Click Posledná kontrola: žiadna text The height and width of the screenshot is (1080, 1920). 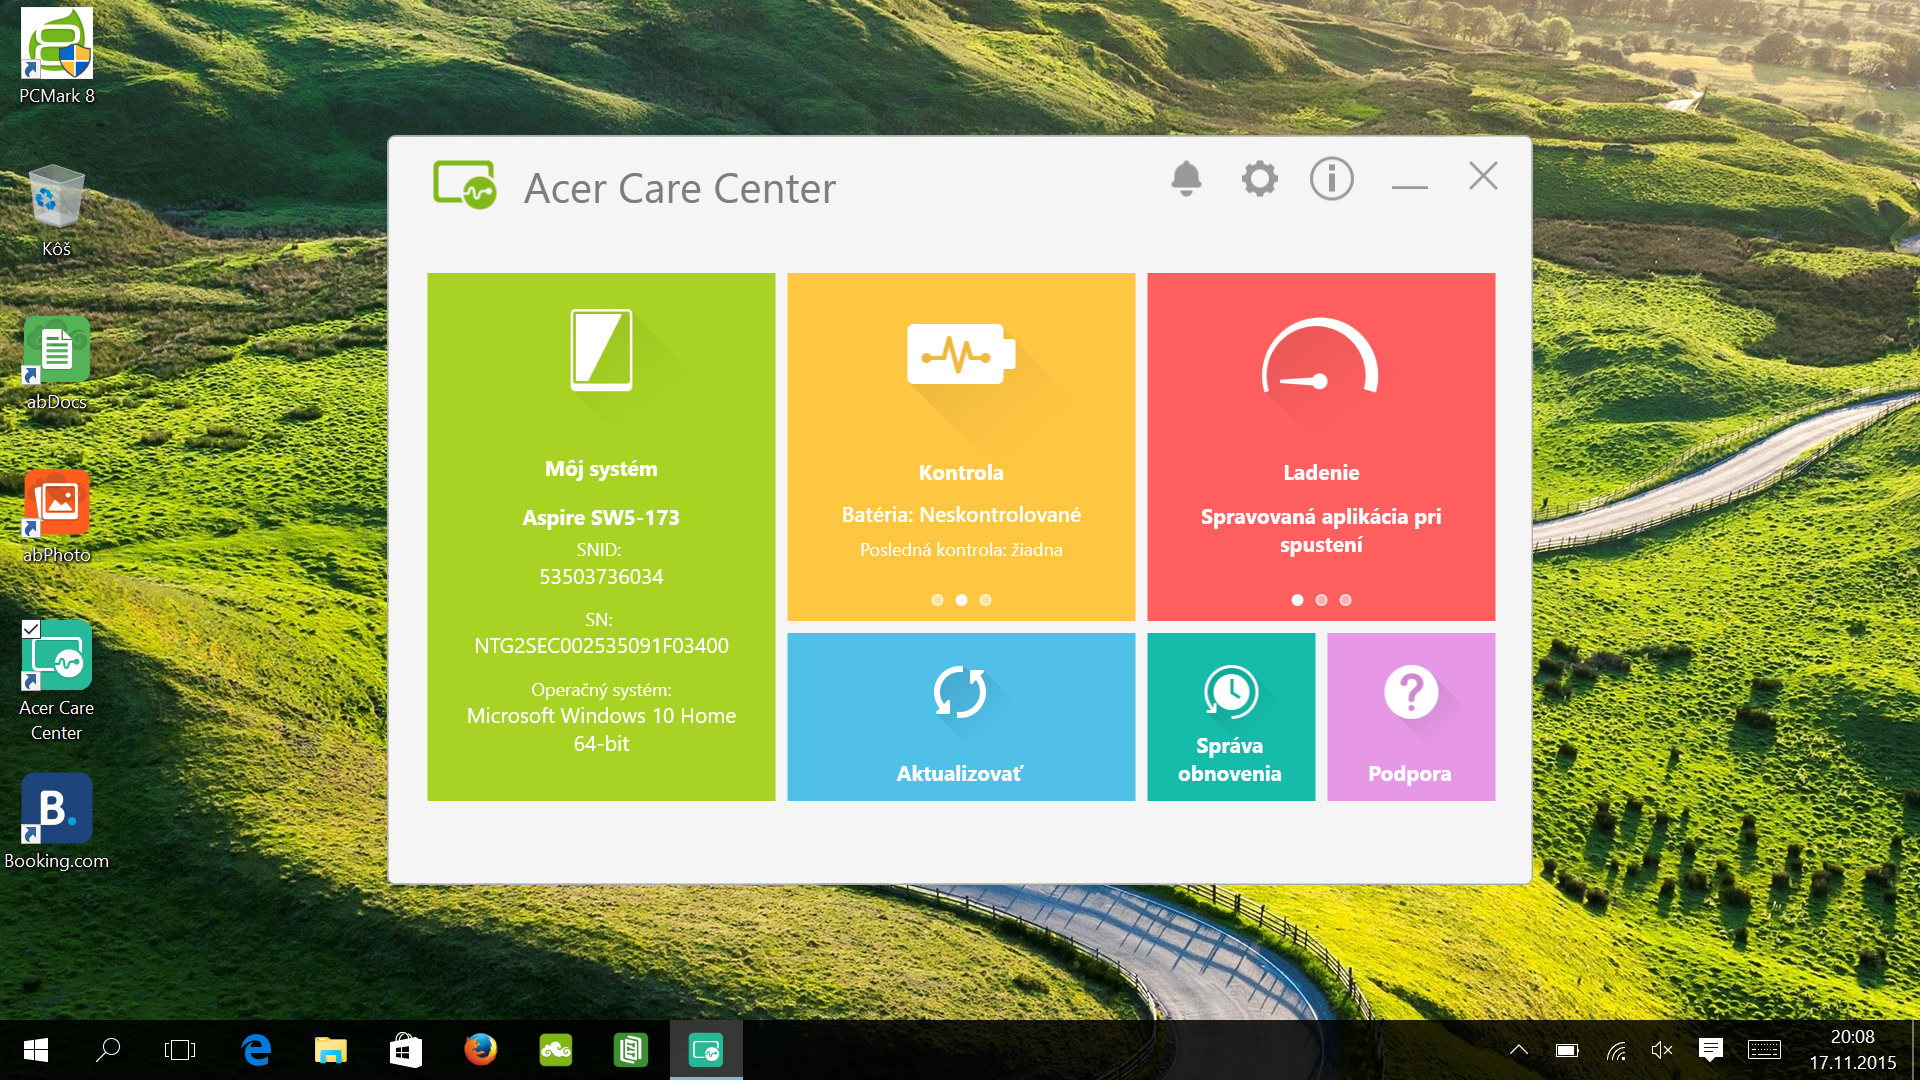tap(961, 550)
